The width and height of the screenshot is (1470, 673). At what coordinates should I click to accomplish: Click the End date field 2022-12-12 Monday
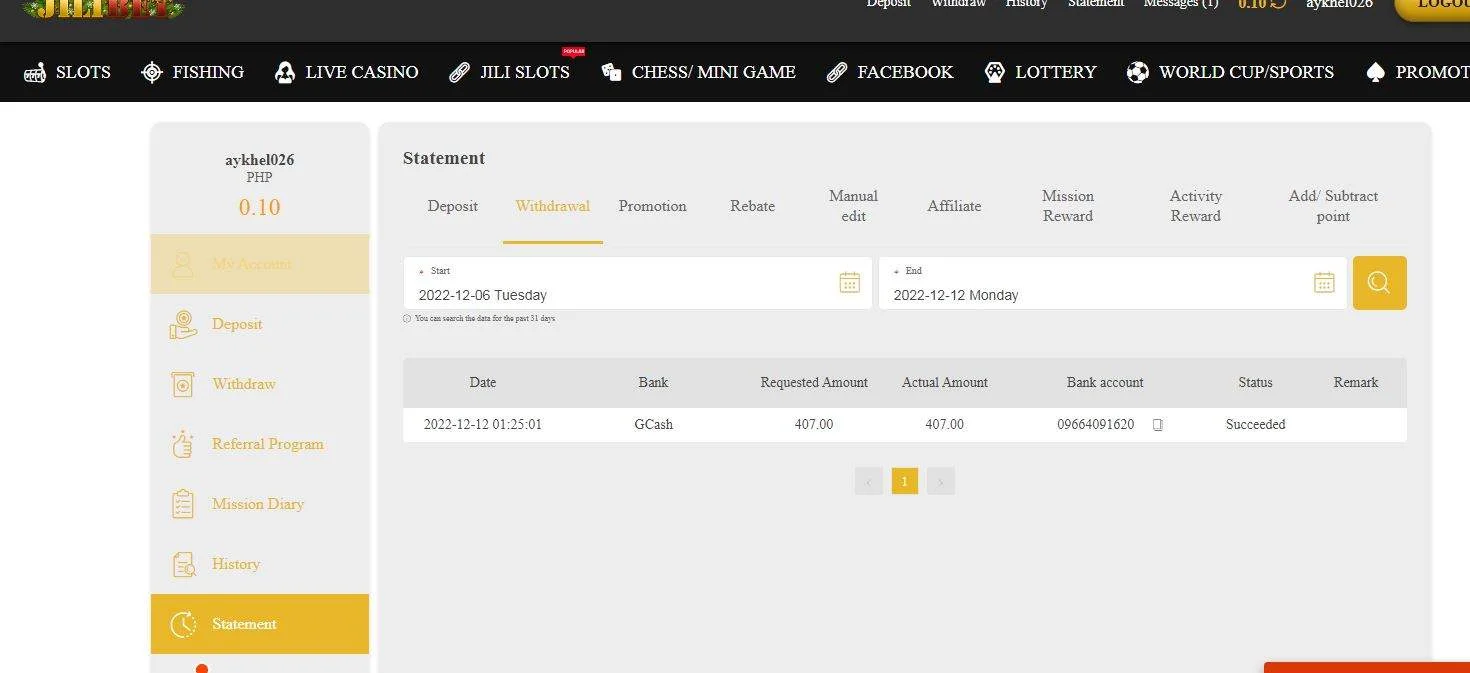tap(1113, 283)
